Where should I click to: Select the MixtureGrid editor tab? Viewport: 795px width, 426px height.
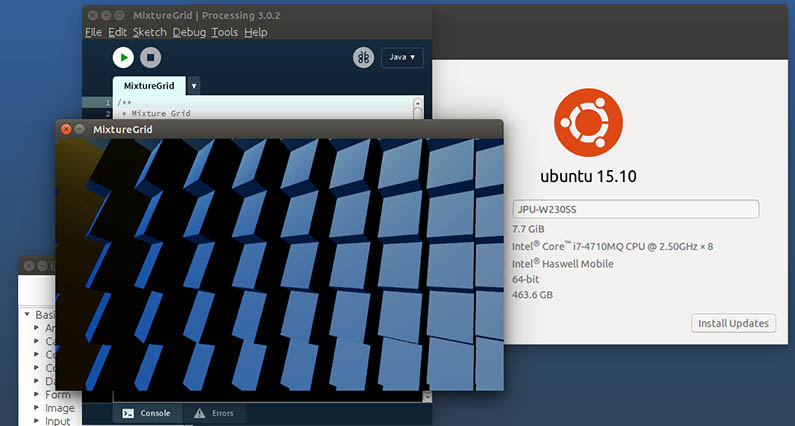click(x=149, y=86)
